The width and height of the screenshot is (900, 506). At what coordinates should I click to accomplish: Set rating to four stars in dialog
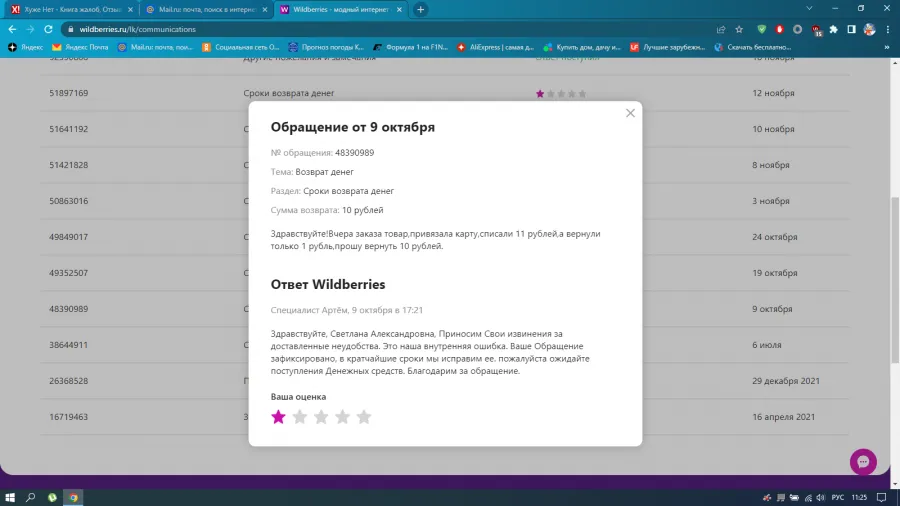coord(343,417)
